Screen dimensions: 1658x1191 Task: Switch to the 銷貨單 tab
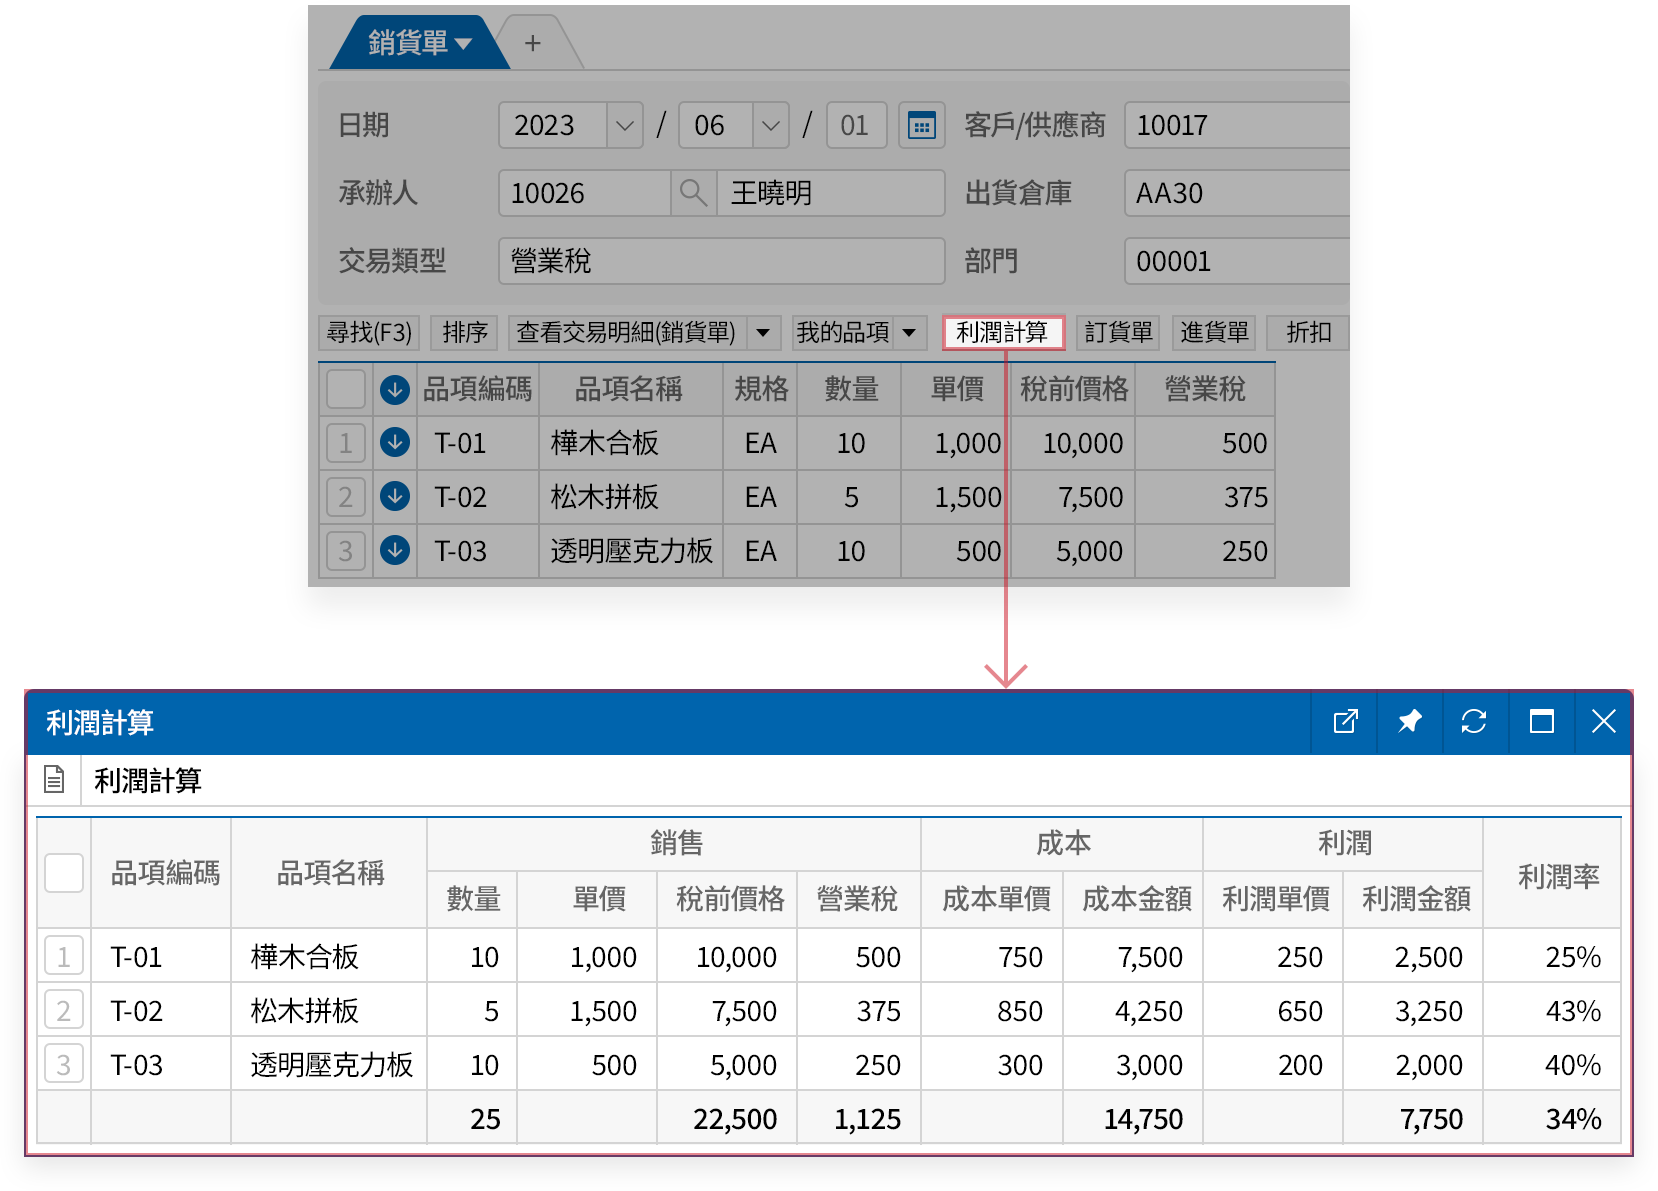click(406, 42)
